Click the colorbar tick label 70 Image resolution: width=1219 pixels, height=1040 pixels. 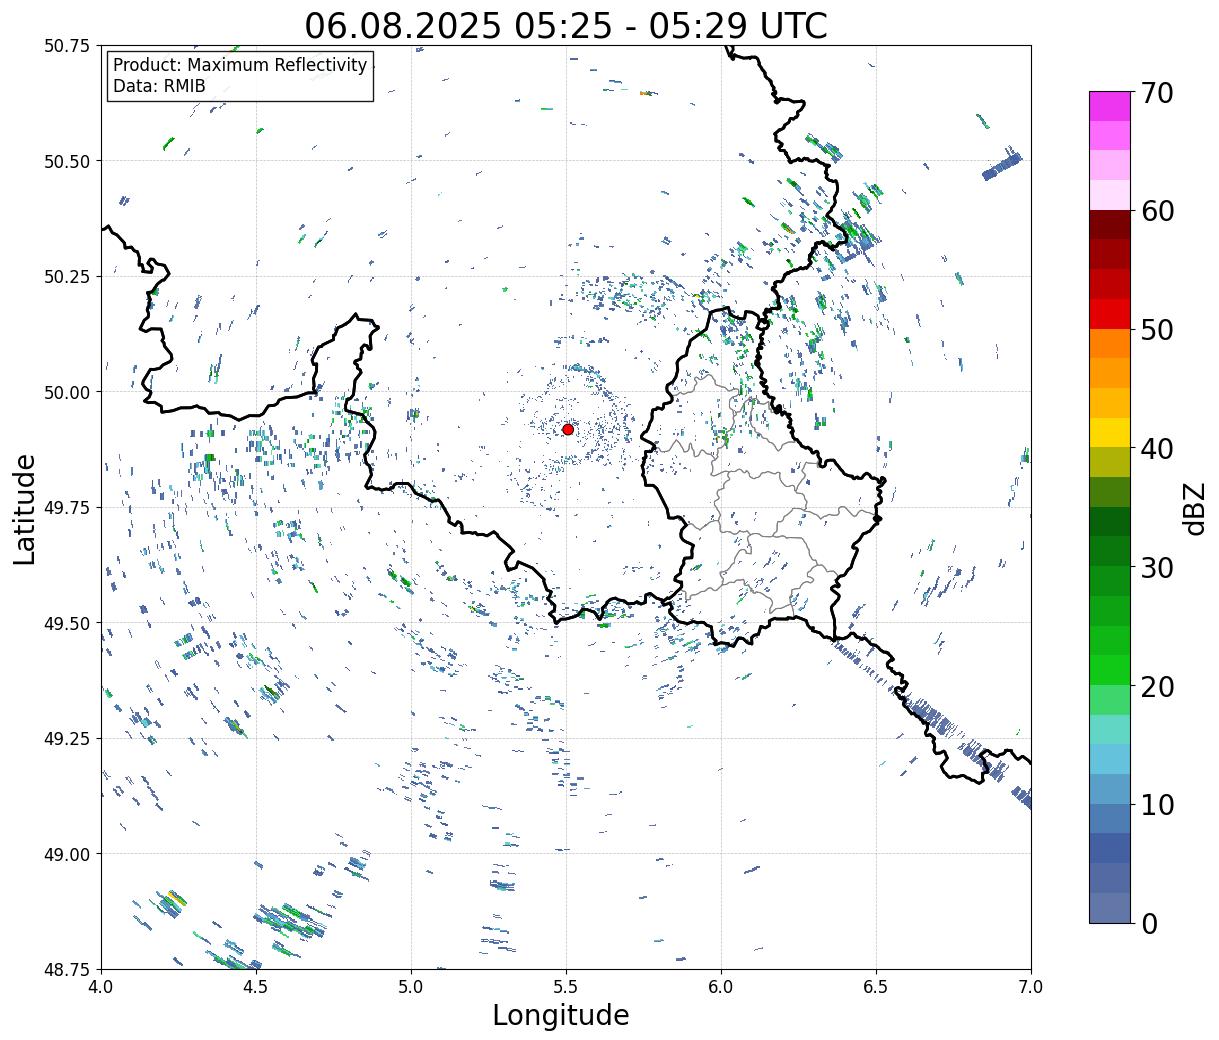click(x=1157, y=93)
